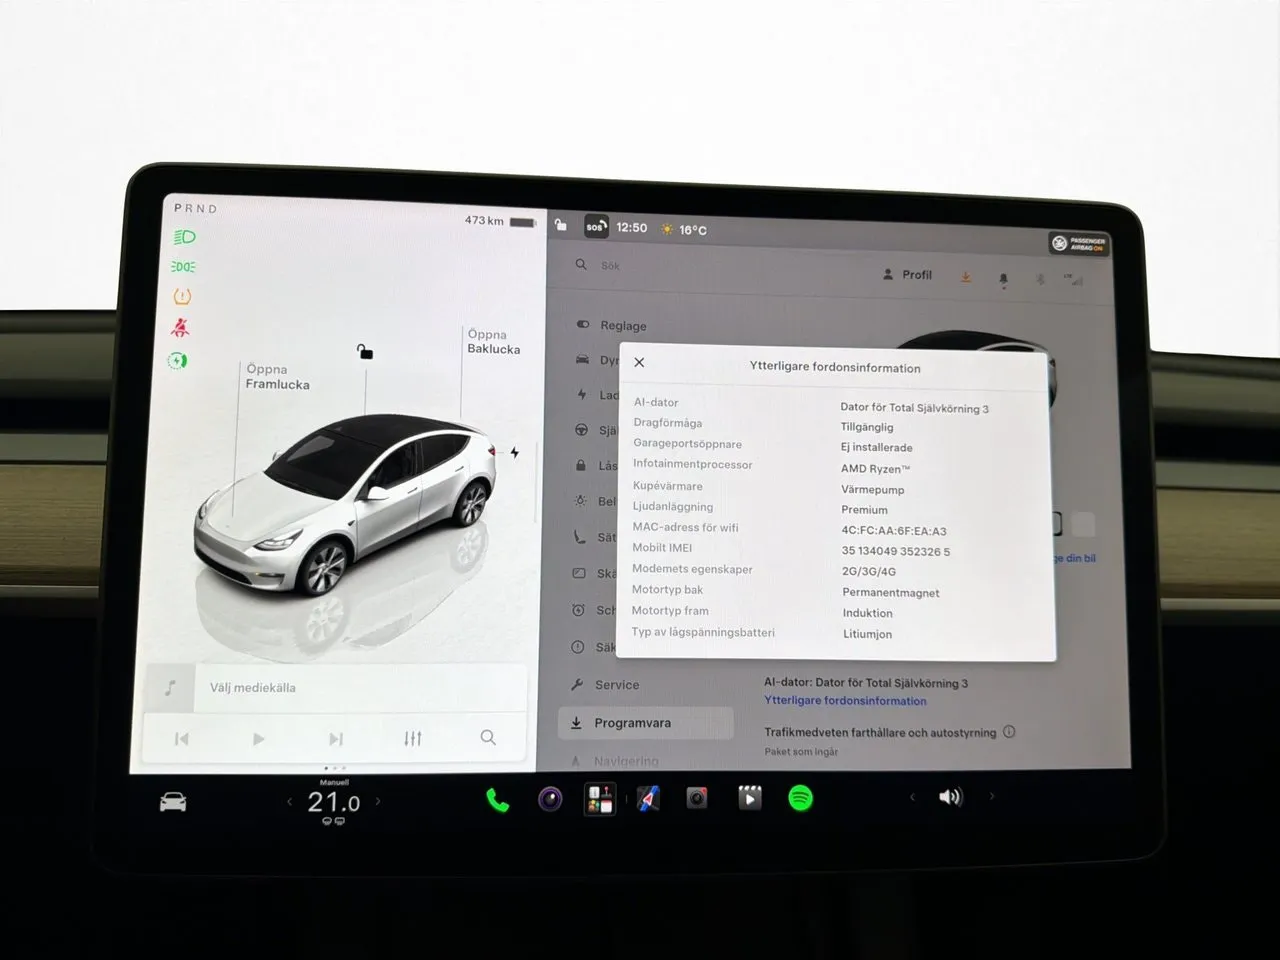
Task: Tap the lock icon in the top status bar
Action: coord(561,225)
